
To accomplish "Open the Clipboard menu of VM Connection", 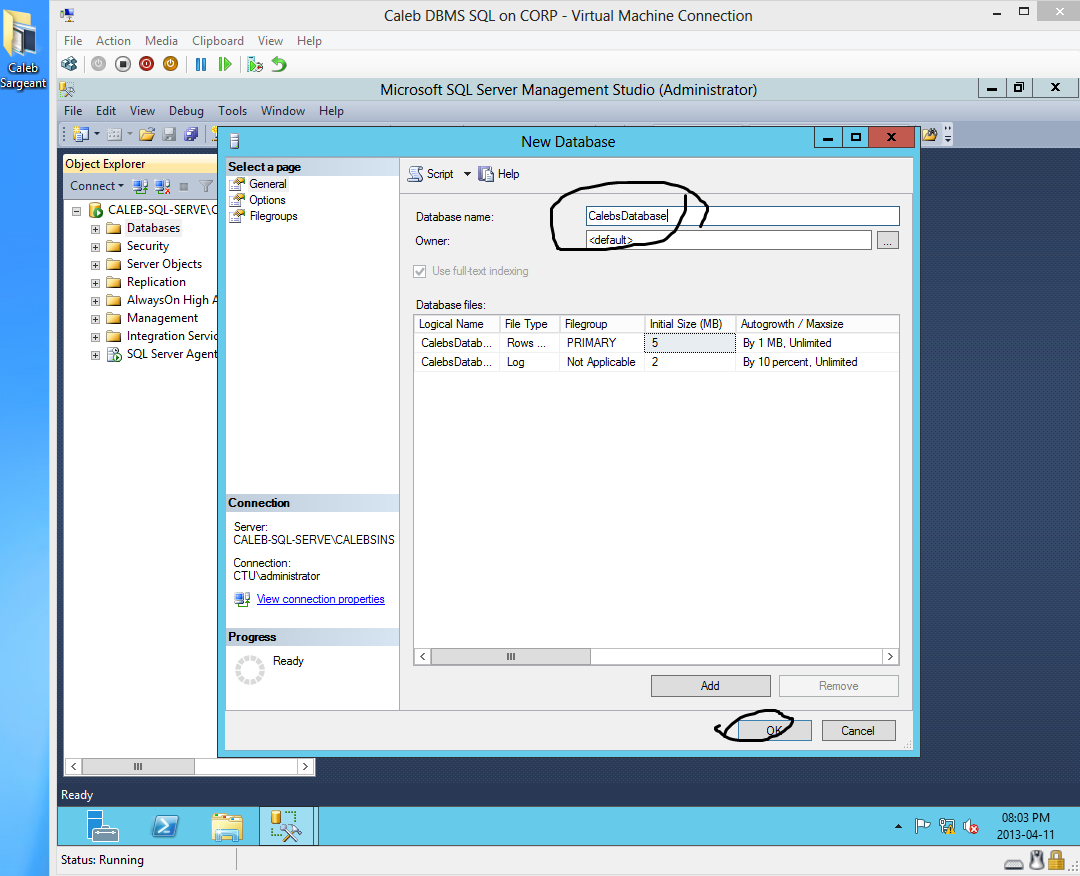I will [x=218, y=41].
